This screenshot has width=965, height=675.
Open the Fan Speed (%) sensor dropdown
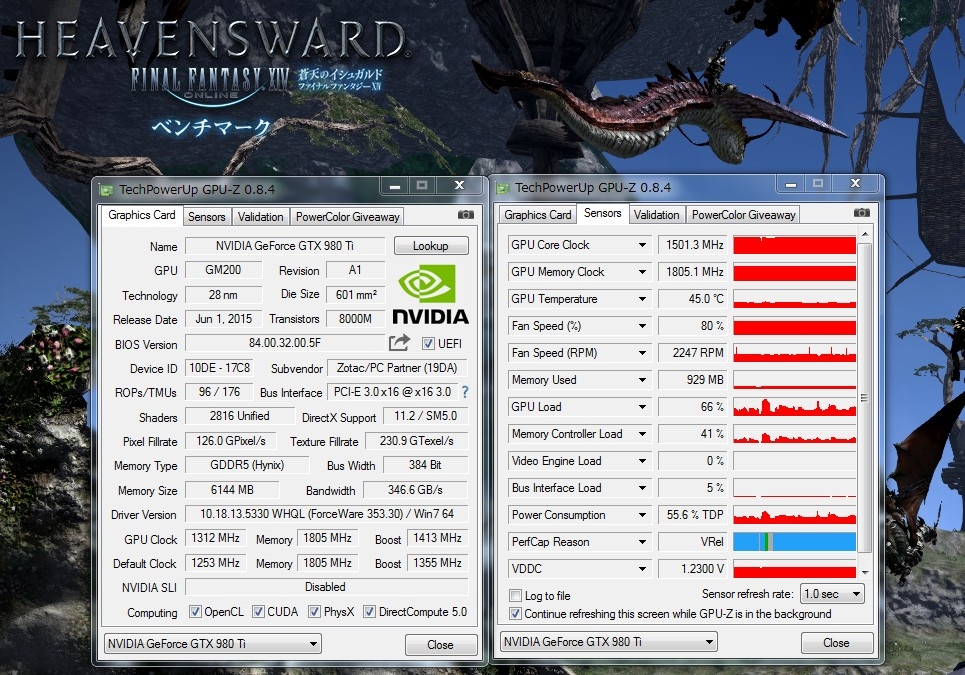click(x=642, y=326)
